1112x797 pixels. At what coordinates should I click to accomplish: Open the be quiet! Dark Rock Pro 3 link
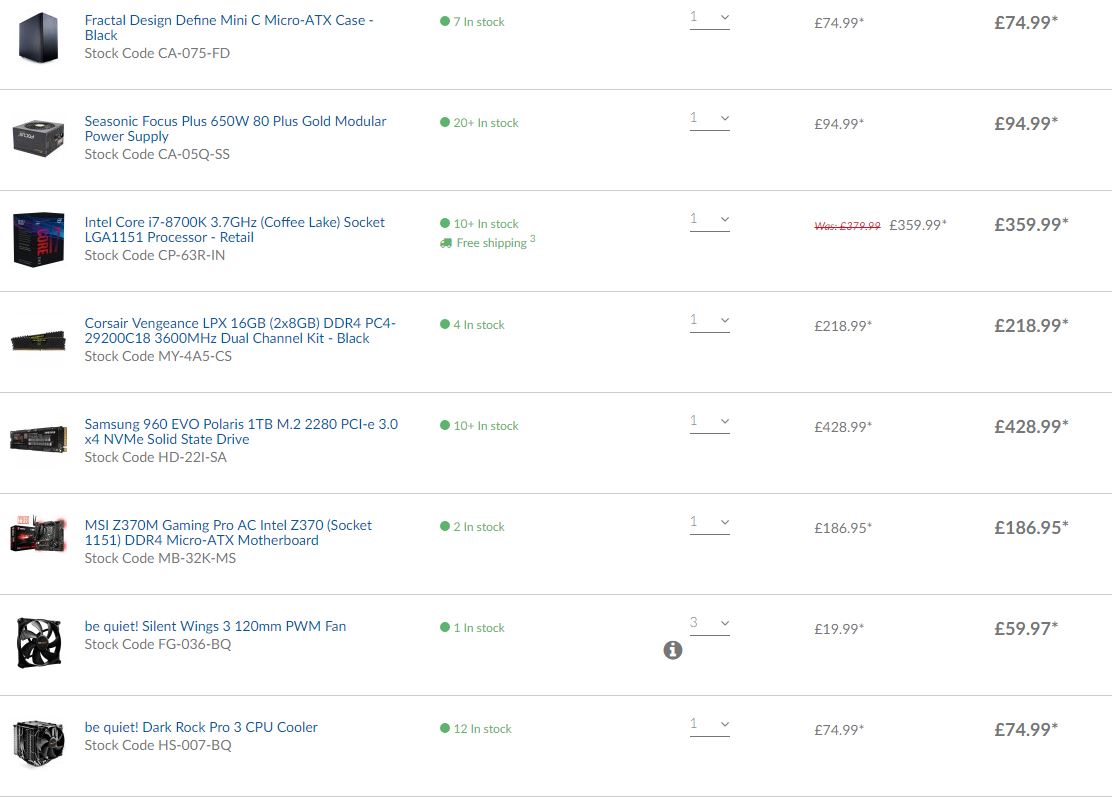tap(201, 727)
